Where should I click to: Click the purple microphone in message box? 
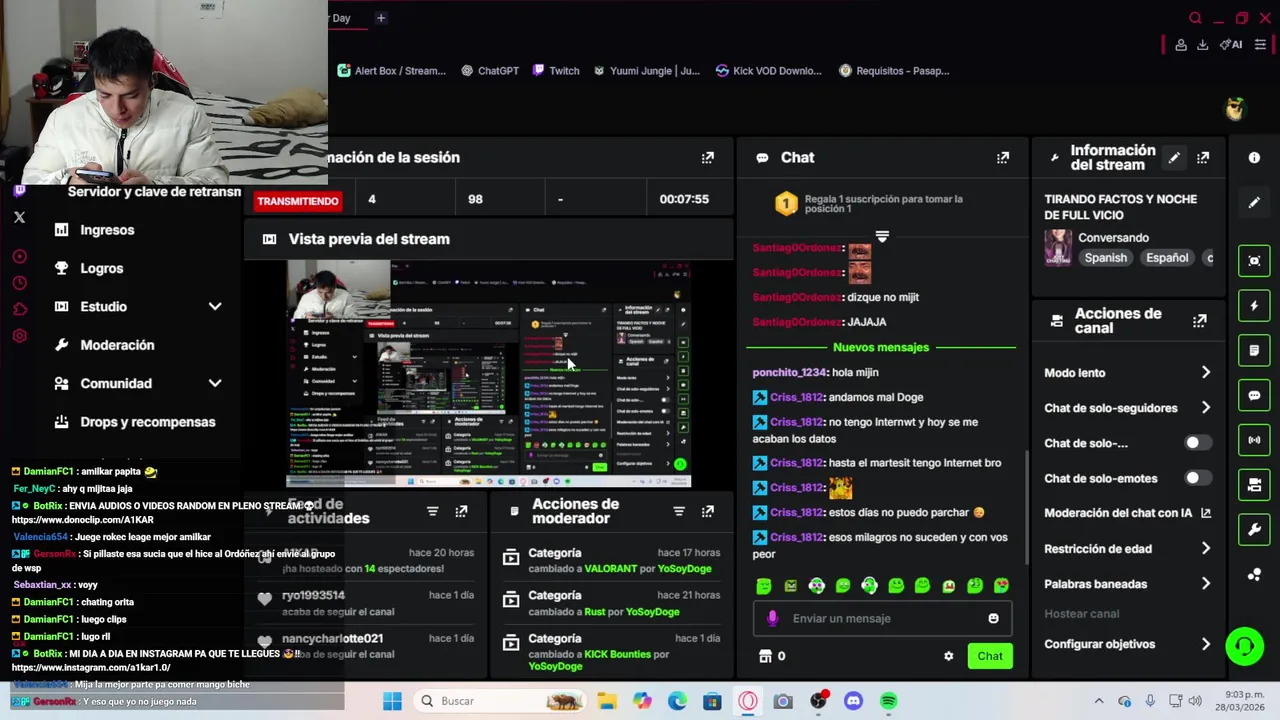point(772,618)
